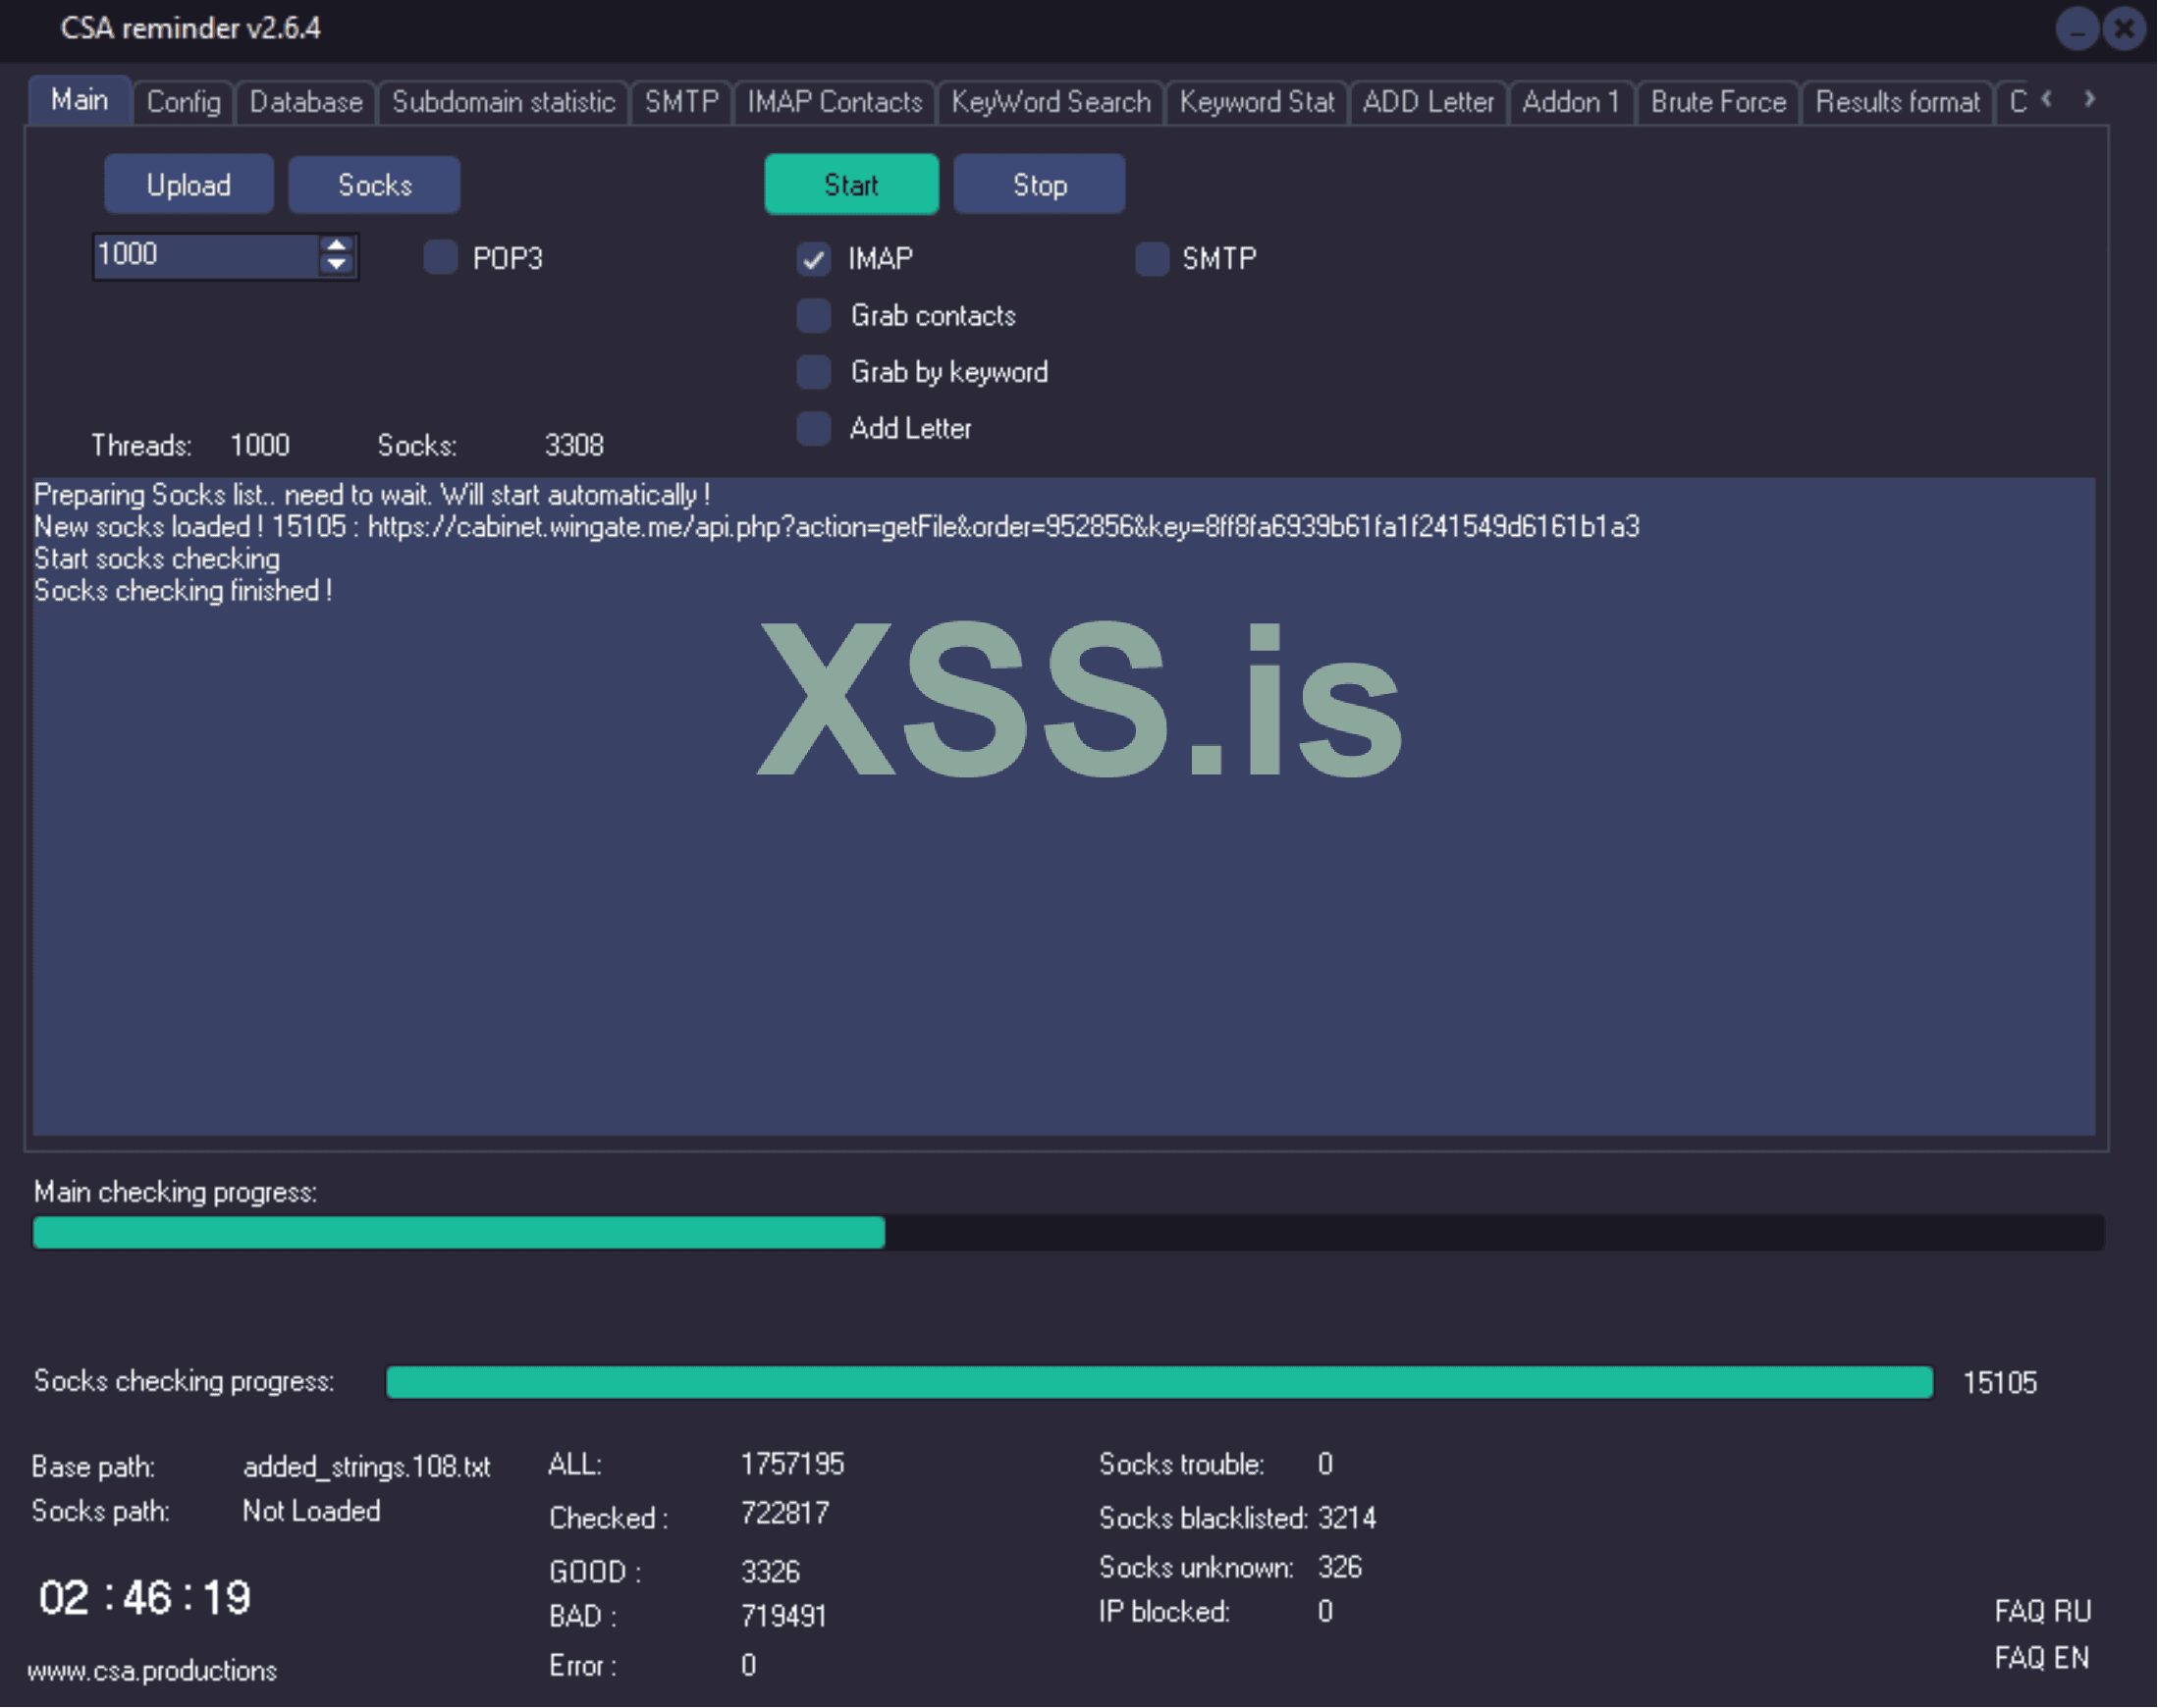Switch to the Config tab
This screenshot has height=1708, width=2158.
click(x=183, y=102)
